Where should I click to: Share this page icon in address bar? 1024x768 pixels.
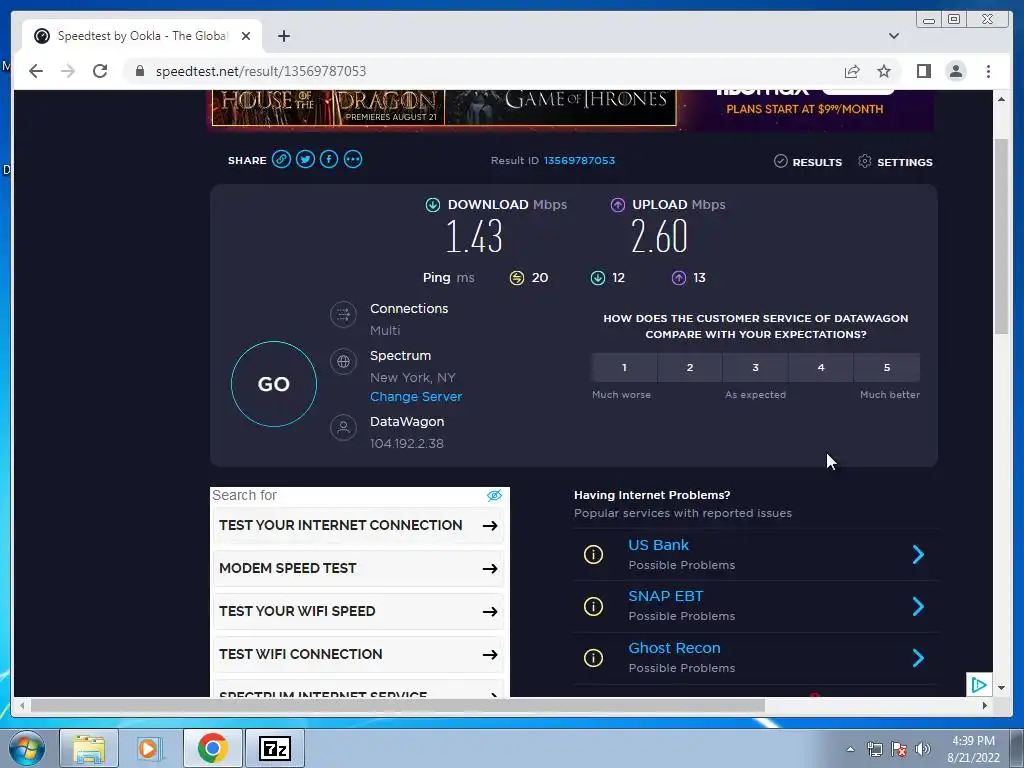tap(852, 71)
